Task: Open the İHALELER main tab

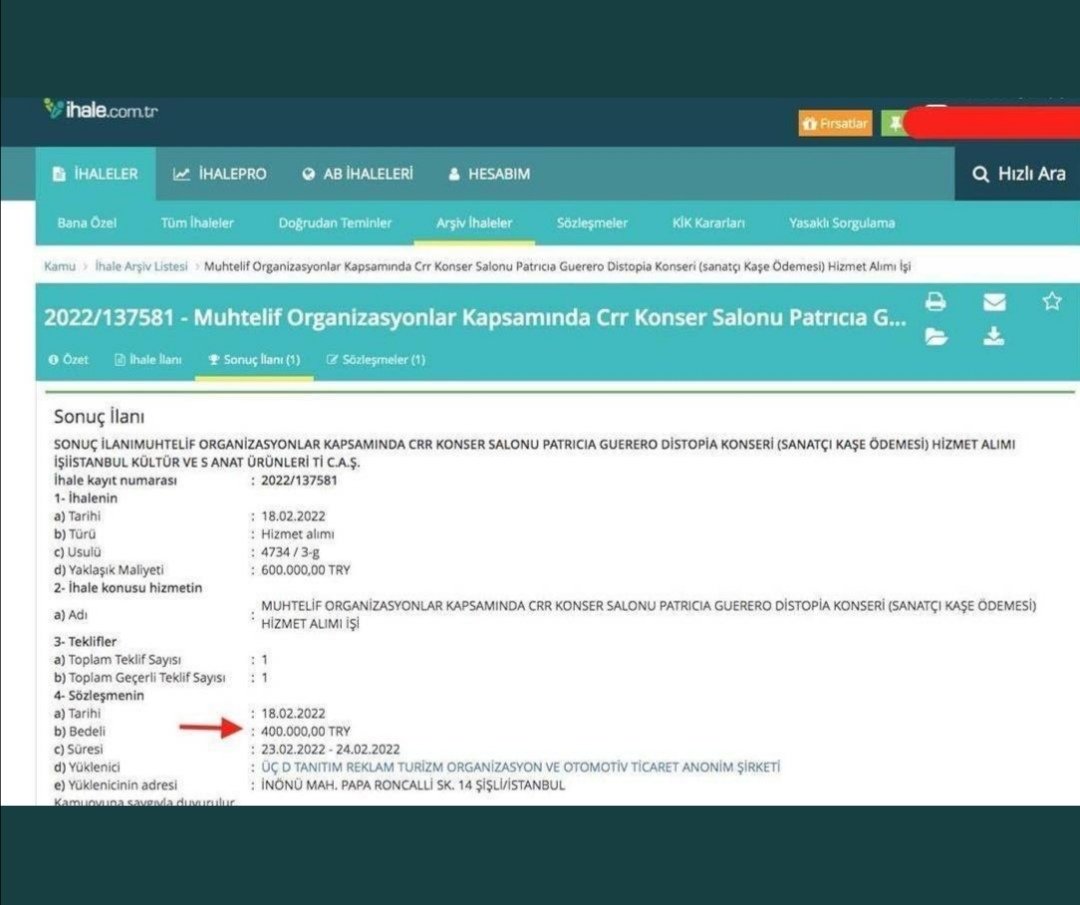Action: pyautogui.click(x=96, y=174)
